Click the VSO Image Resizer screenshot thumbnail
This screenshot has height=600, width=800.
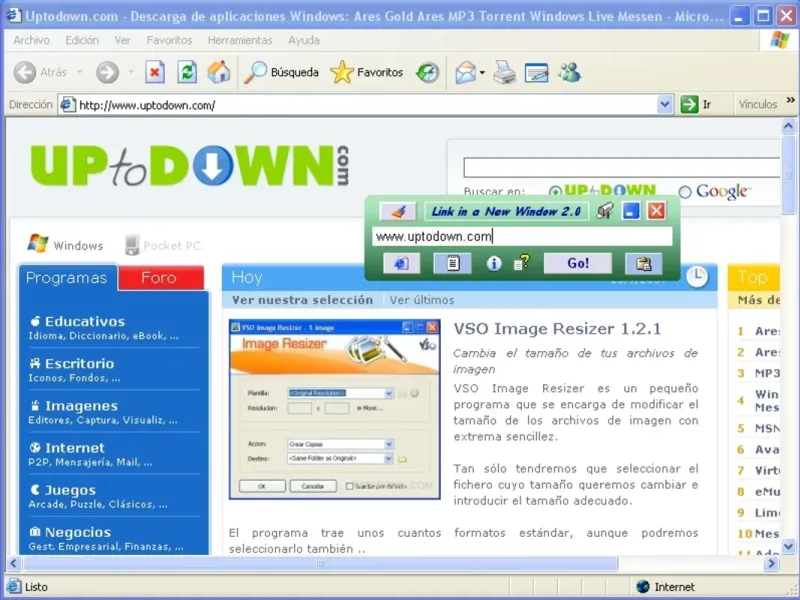point(335,409)
